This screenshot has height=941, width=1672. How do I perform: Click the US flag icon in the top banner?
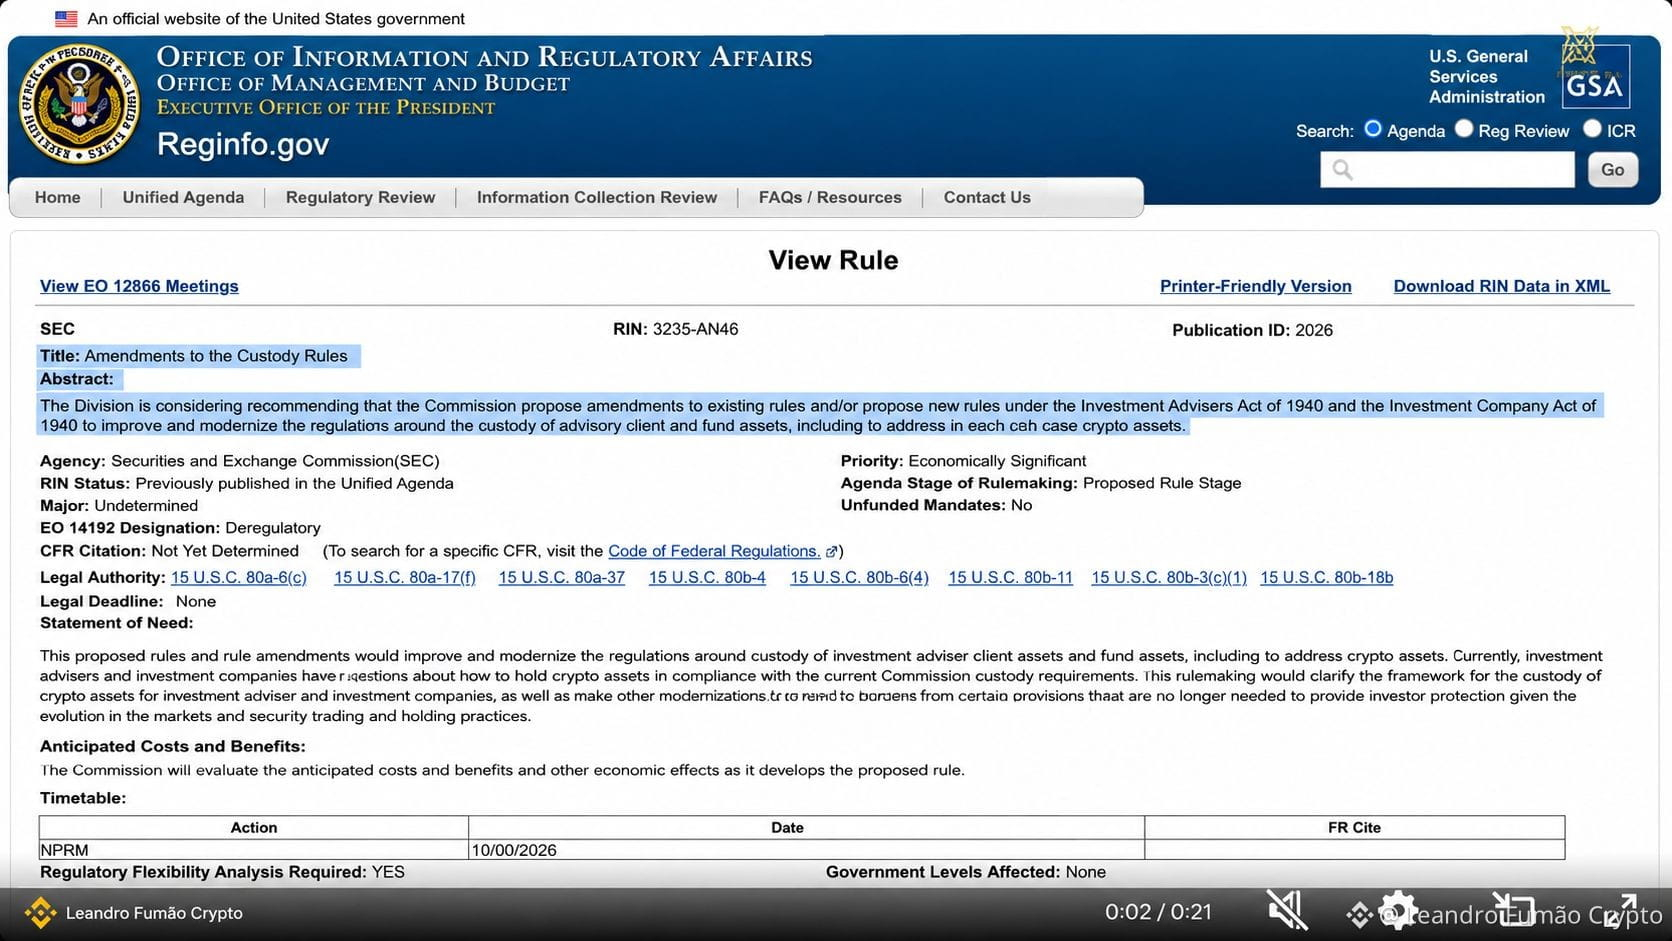coord(66,18)
